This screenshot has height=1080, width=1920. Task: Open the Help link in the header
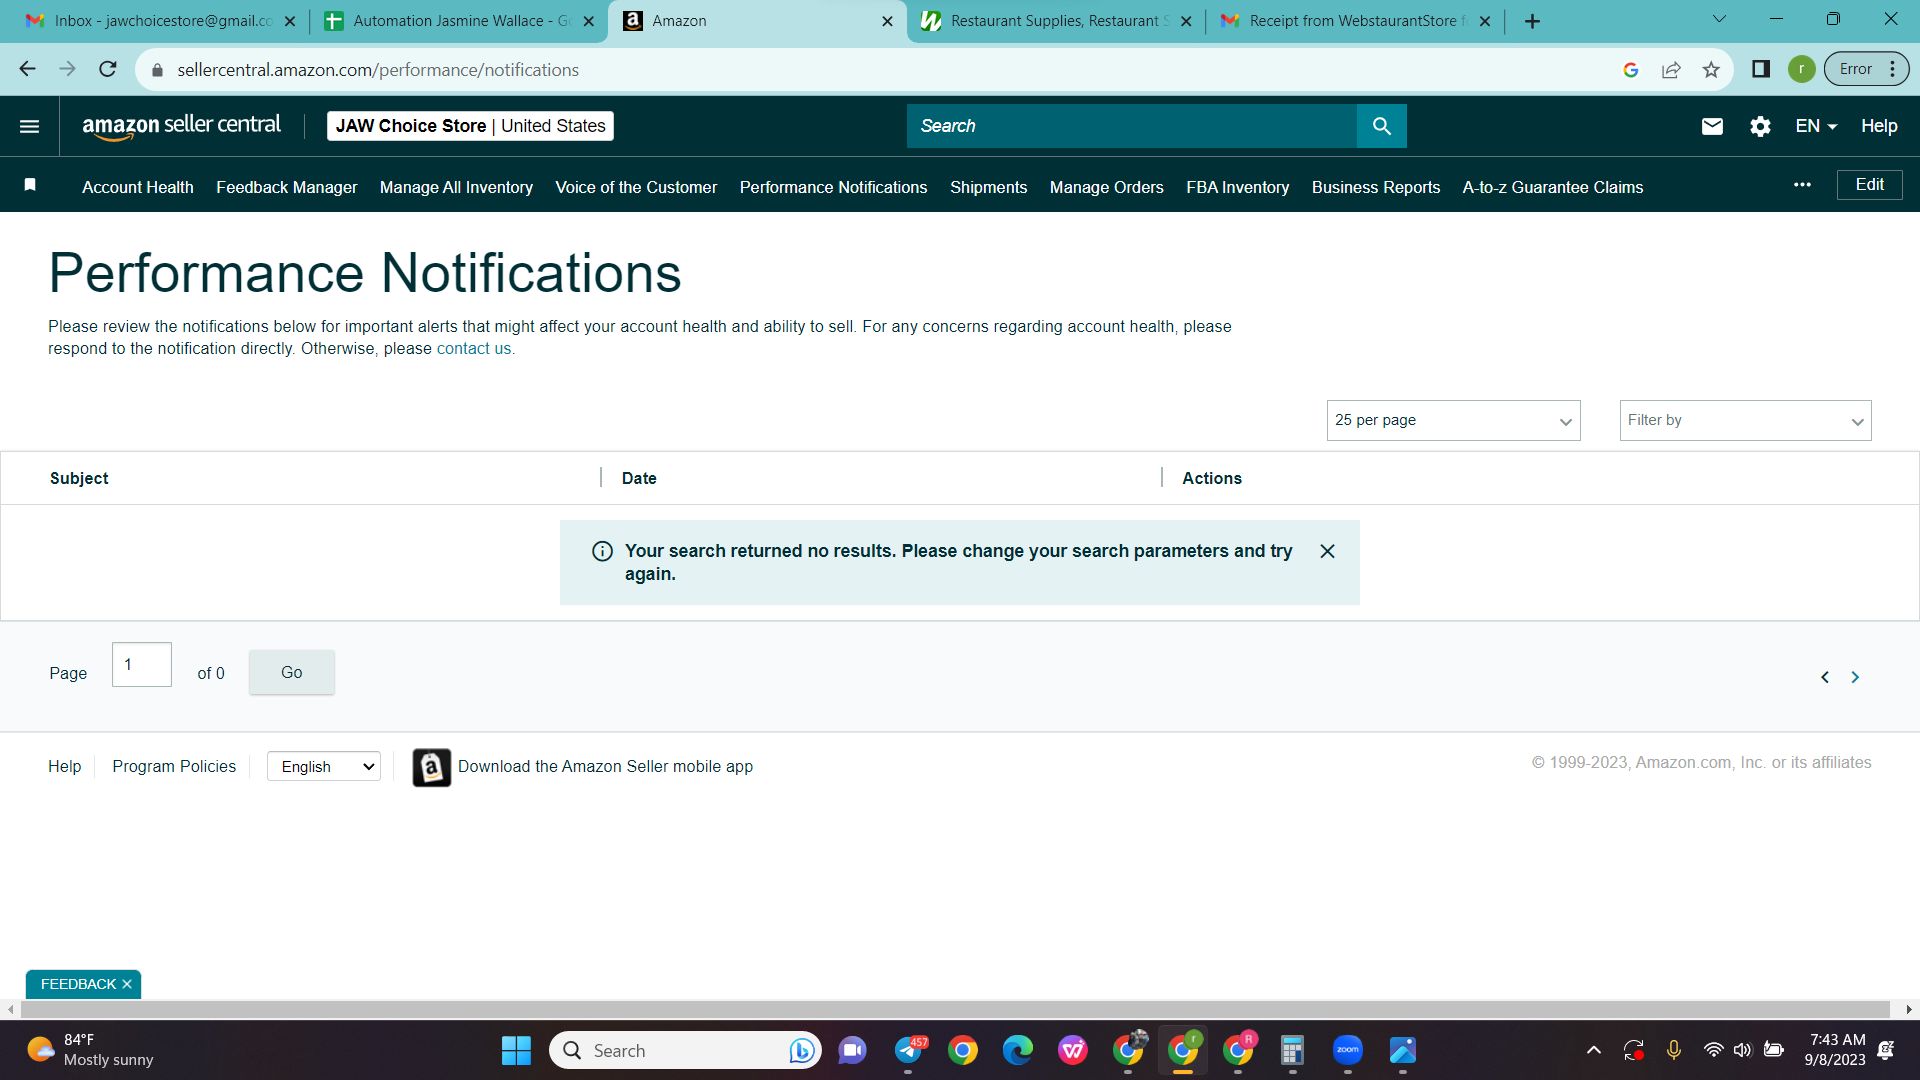tap(1879, 126)
